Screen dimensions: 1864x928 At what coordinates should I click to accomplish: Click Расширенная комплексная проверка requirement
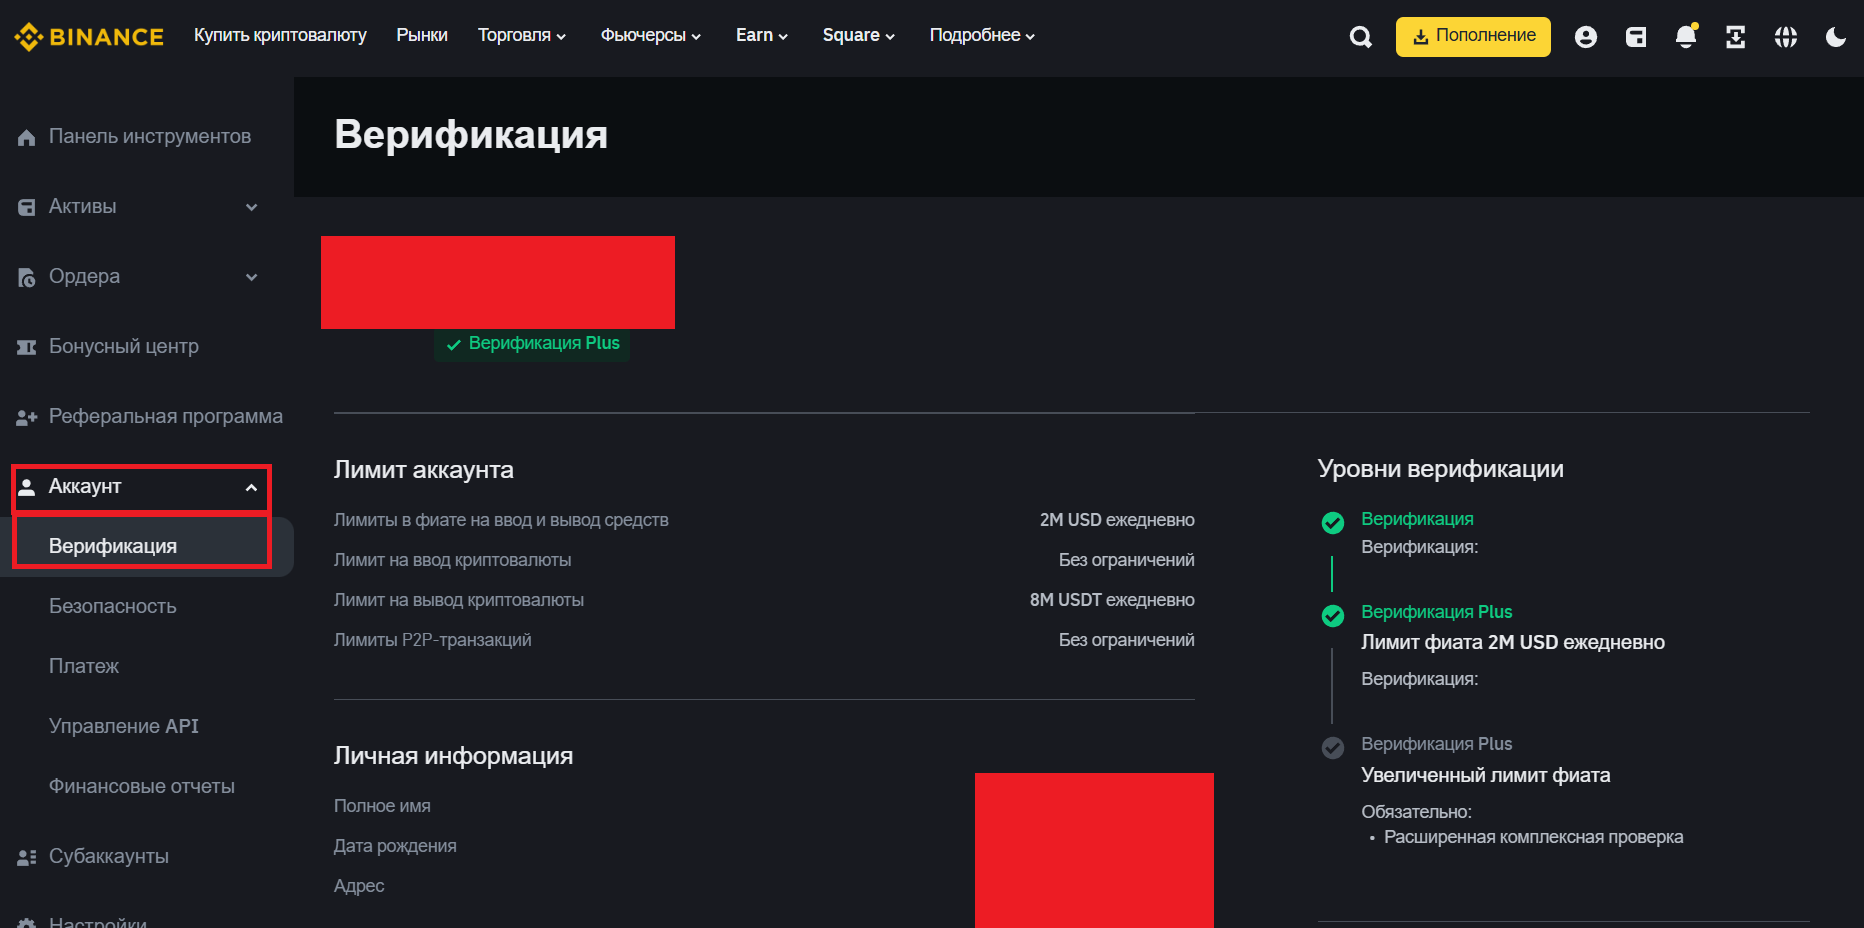coord(1533,837)
